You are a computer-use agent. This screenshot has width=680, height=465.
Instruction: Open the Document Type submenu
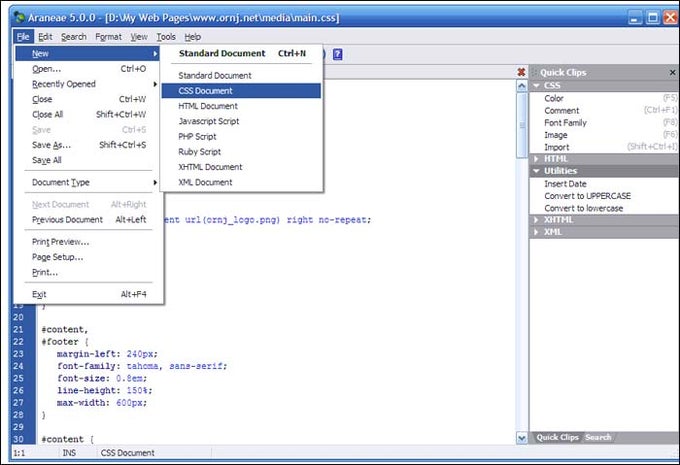click(x=88, y=183)
